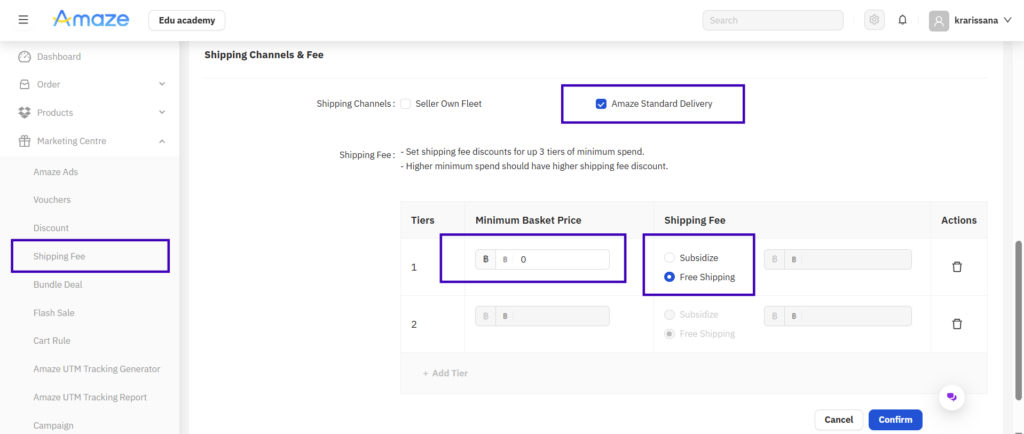Image resolution: width=1024 pixels, height=434 pixels.
Task: Click the Cancel button
Action: (839, 420)
